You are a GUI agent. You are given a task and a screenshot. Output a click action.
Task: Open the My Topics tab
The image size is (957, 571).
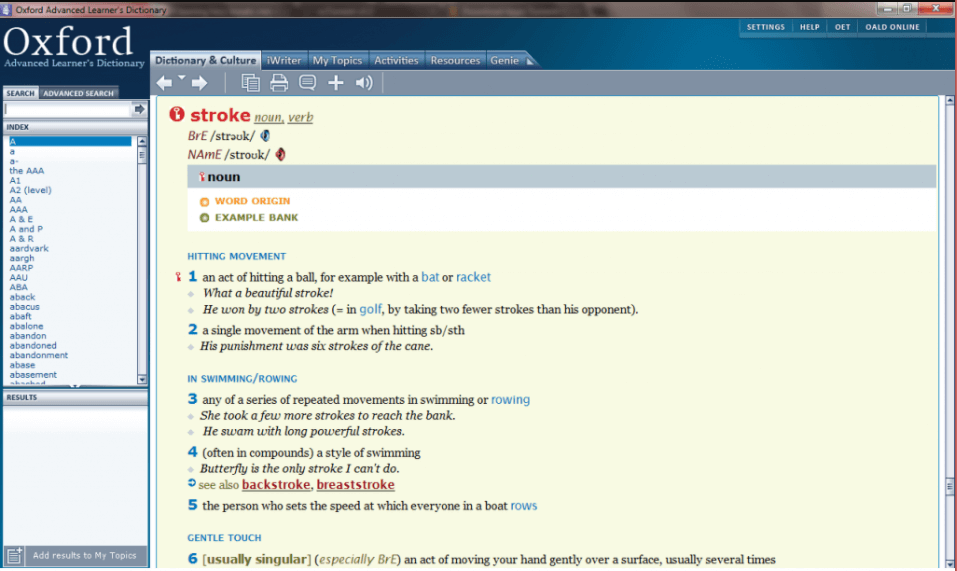click(339, 60)
